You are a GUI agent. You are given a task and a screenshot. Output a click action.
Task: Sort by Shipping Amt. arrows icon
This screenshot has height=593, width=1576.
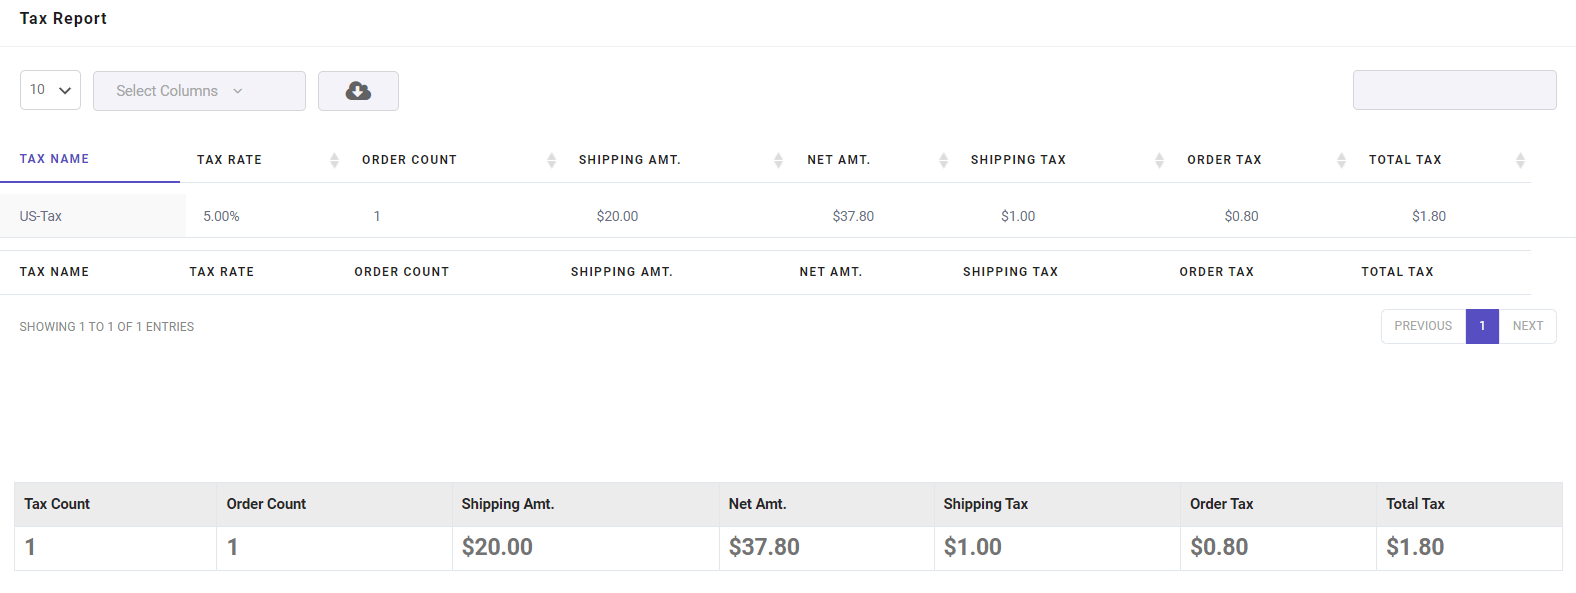click(778, 160)
